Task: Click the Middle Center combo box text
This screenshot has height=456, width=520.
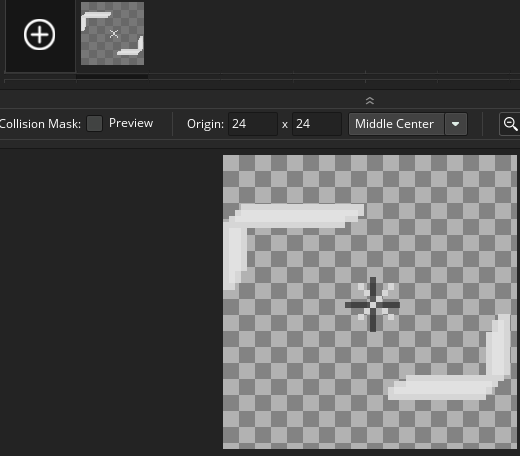Action: [x=394, y=124]
